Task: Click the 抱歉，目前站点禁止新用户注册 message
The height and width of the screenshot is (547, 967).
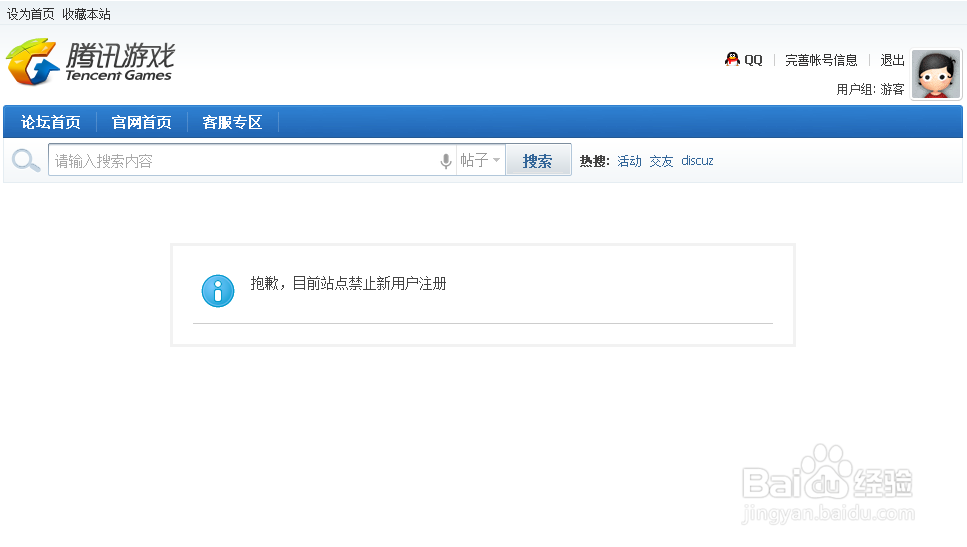Action: pos(348,284)
